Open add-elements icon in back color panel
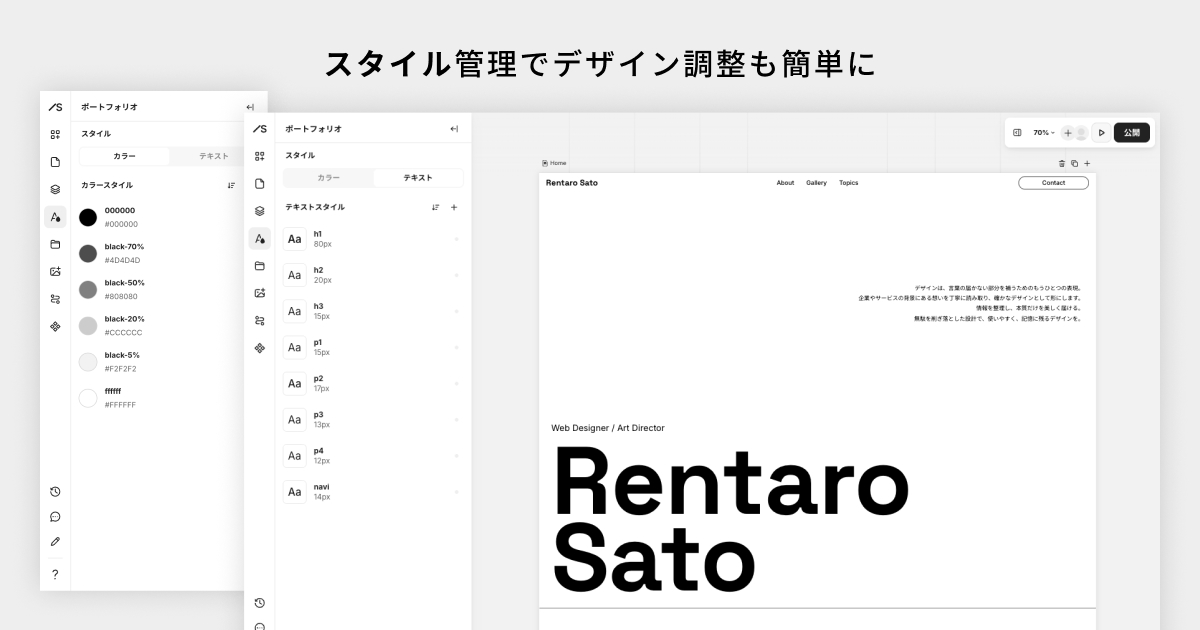 click(x=55, y=134)
